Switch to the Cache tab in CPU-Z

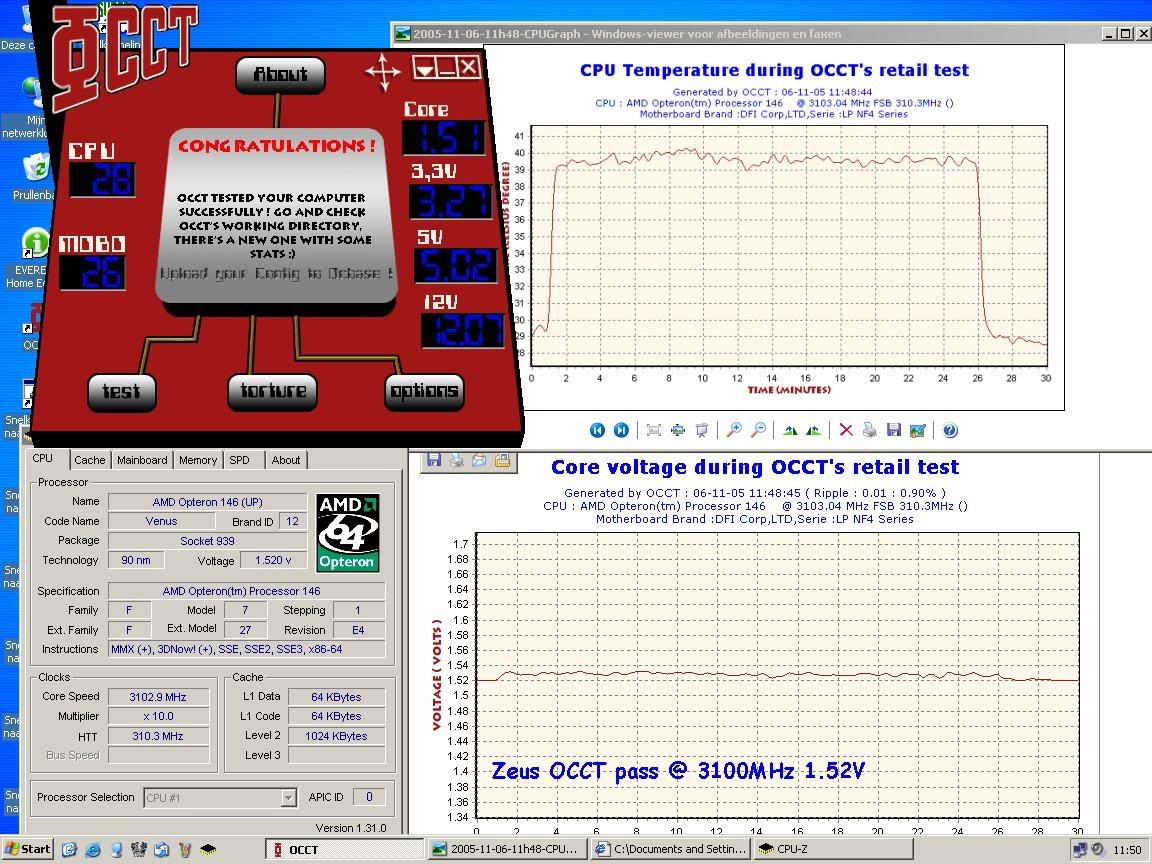click(90, 460)
